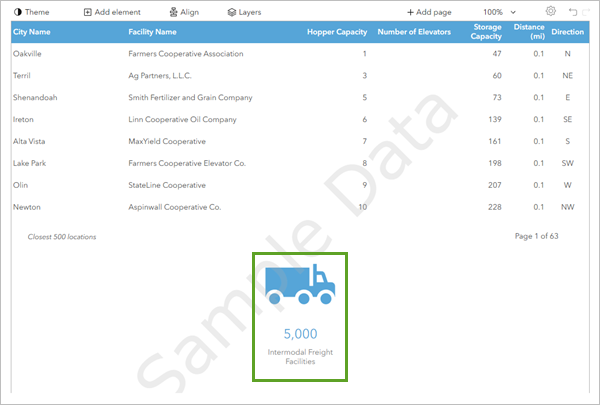The image size is (600, 405).
Task: Click the Page 1 of 63 indicator
Action: (536, 236)
